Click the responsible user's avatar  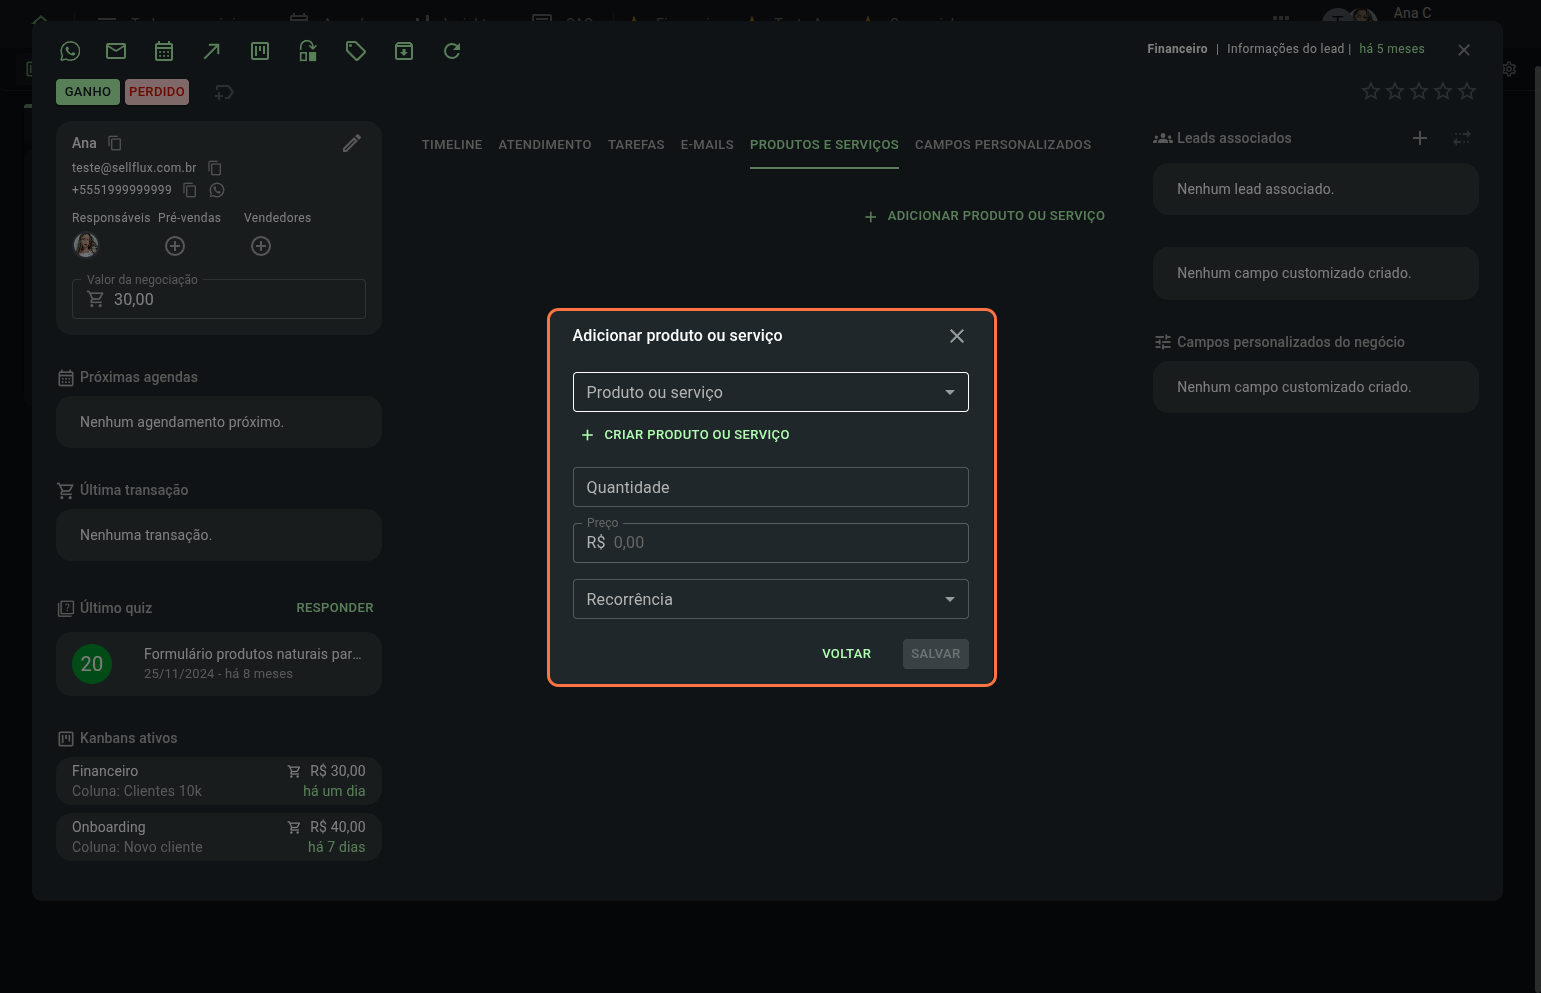click(86, 245)
